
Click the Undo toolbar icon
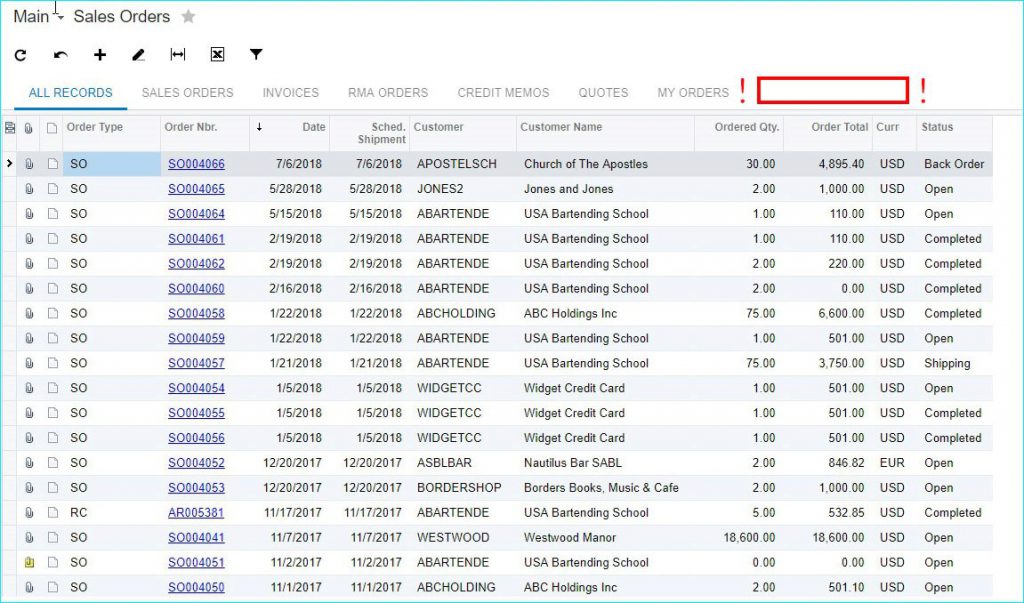[x=61, y=55]
